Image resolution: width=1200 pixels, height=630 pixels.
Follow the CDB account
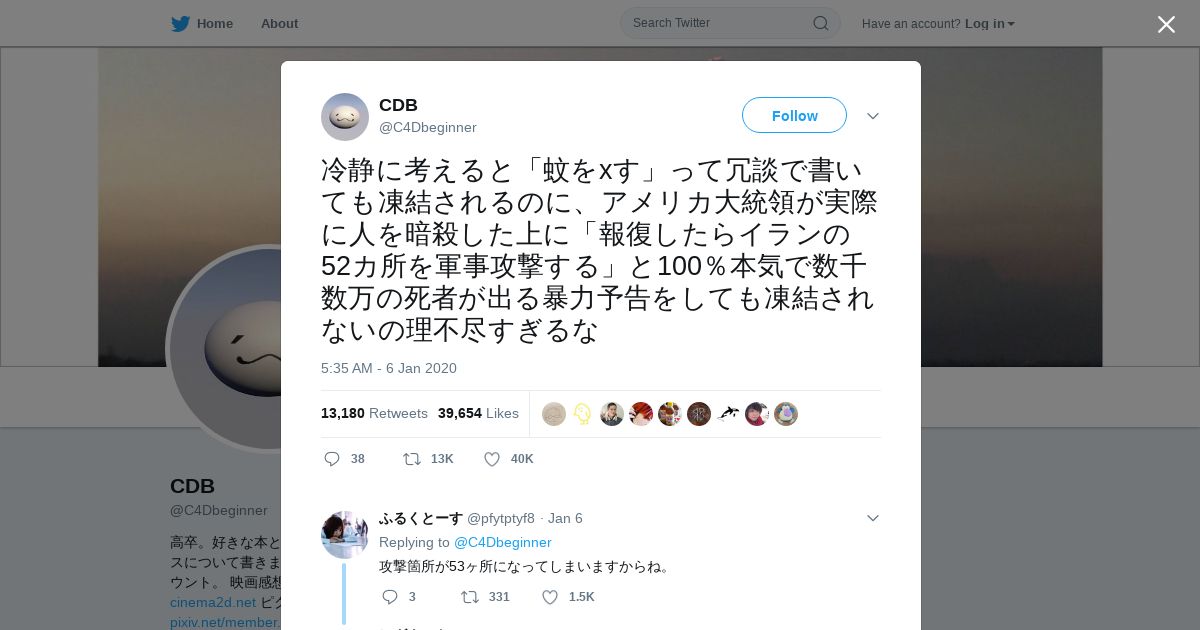click(x=794, y=115)
